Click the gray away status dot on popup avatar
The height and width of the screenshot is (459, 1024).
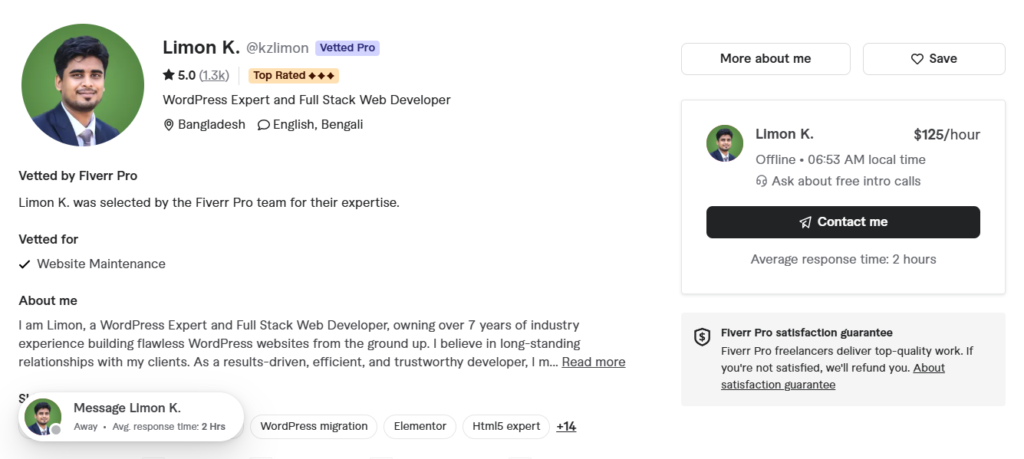pos(56,430)
